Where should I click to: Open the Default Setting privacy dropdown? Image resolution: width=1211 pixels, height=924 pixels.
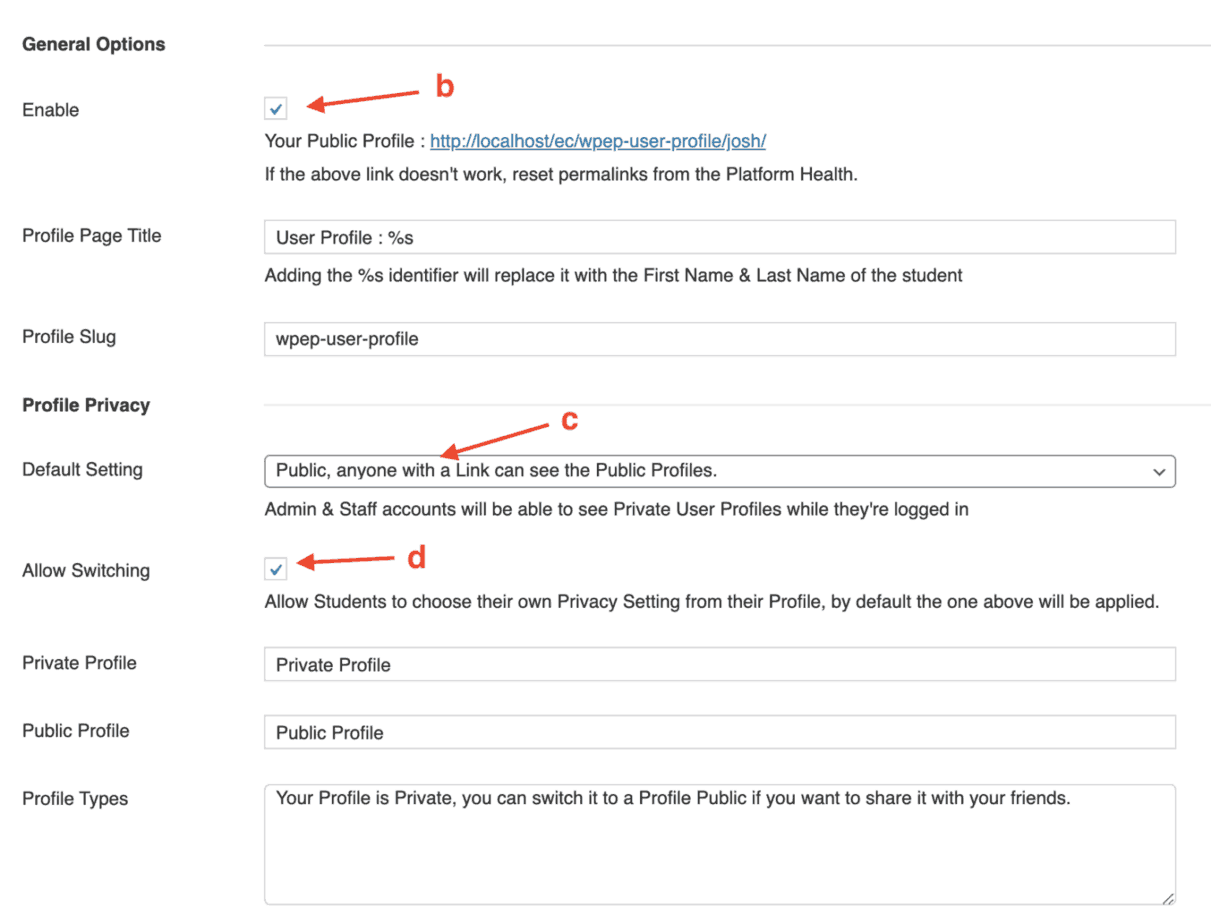[719, 470]
